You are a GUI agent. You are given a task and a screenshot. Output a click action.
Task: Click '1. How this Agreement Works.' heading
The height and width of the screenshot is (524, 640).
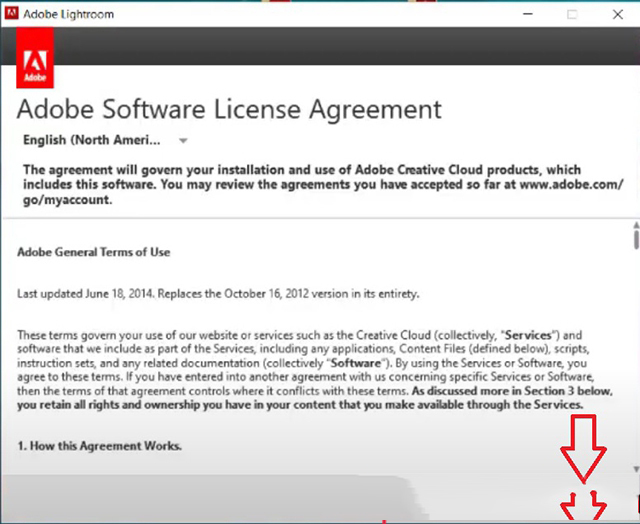click(x=100, y=446)
